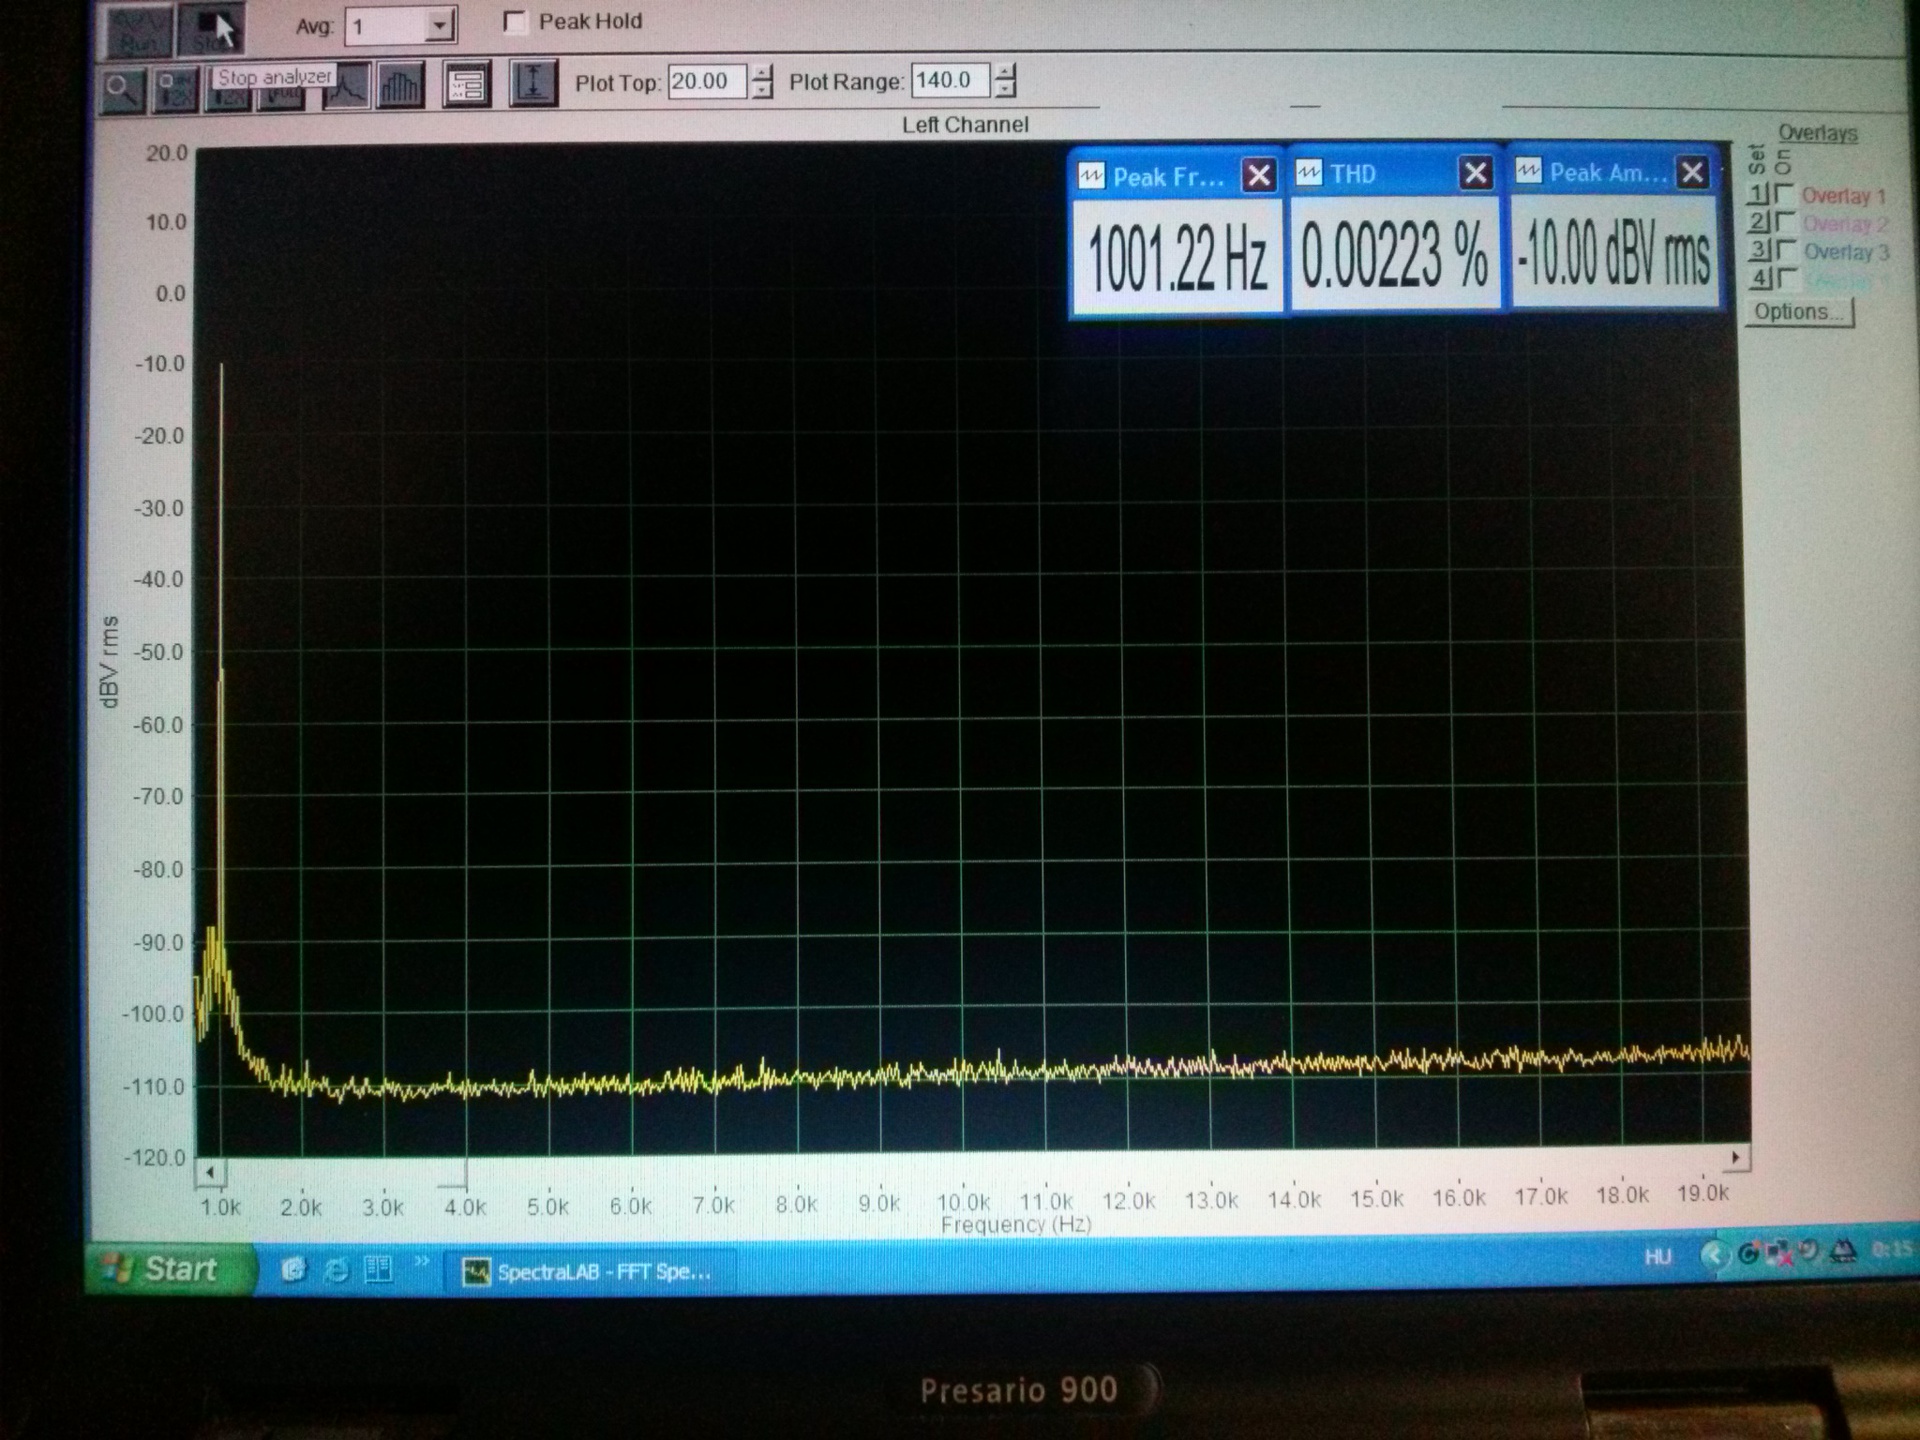1920x1440 pixels.
Task: Increase Plot Top with up arrow
Action: 763,72
